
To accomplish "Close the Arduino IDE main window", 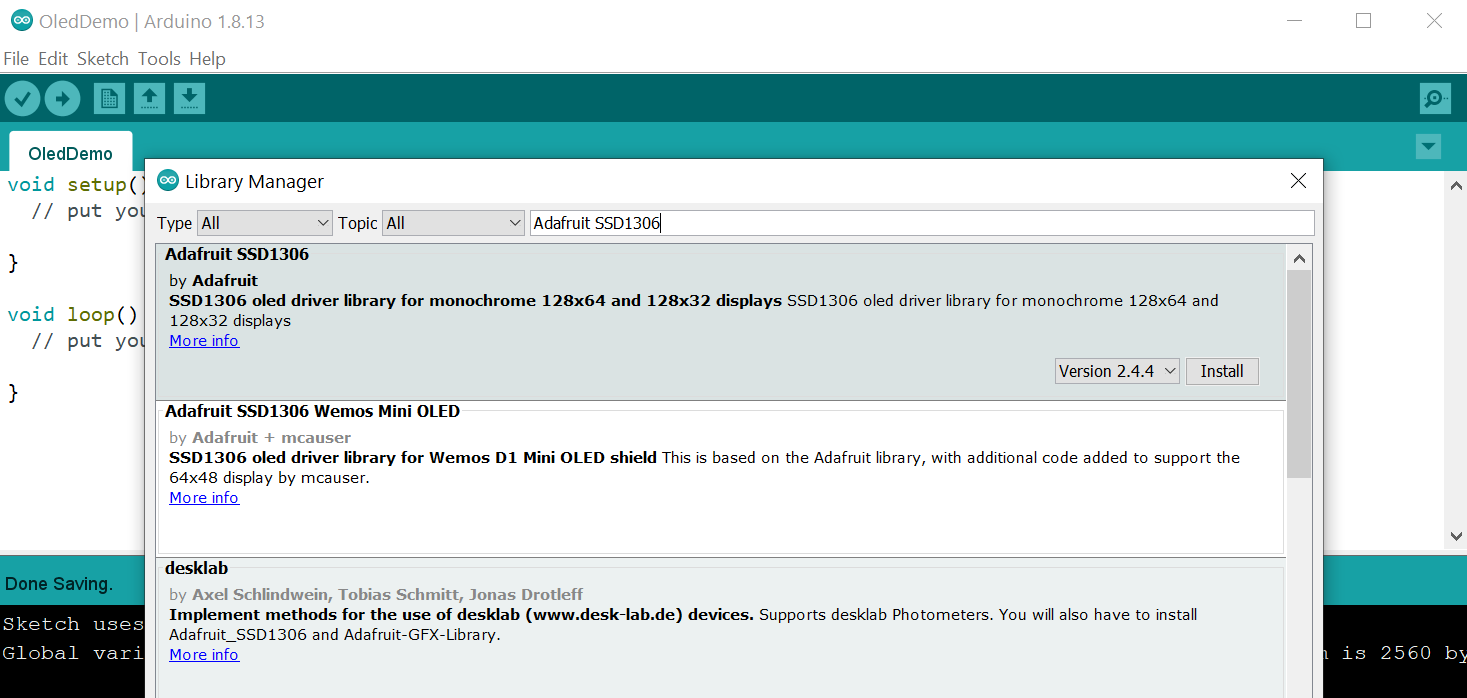I will click(x=1434, y=21).
